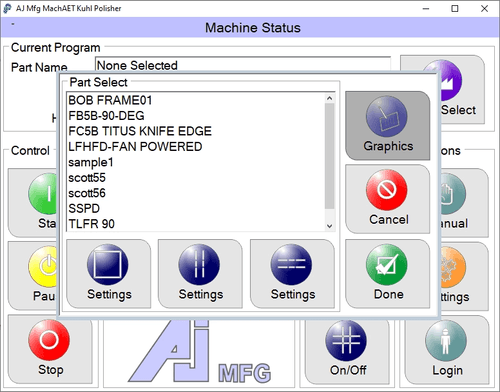This screenshot has width=500, height=392.
Task: Open Settings with the square icon
Action: pos(109,273)
